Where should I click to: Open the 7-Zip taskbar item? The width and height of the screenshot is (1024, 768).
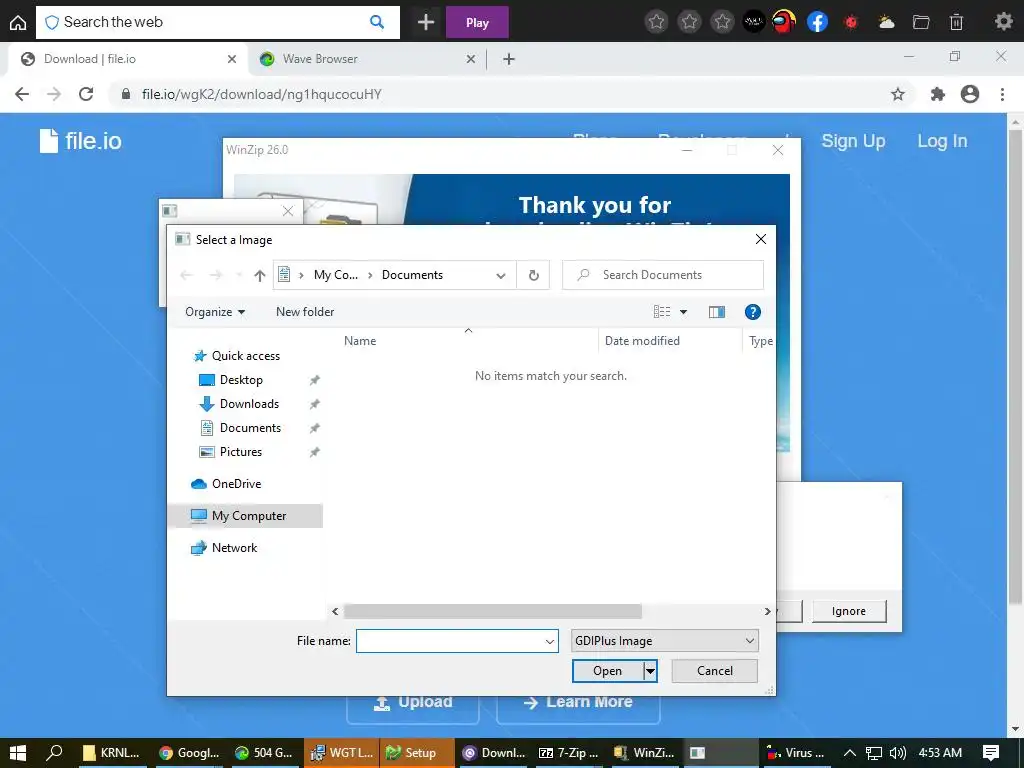tap(568, 753)
